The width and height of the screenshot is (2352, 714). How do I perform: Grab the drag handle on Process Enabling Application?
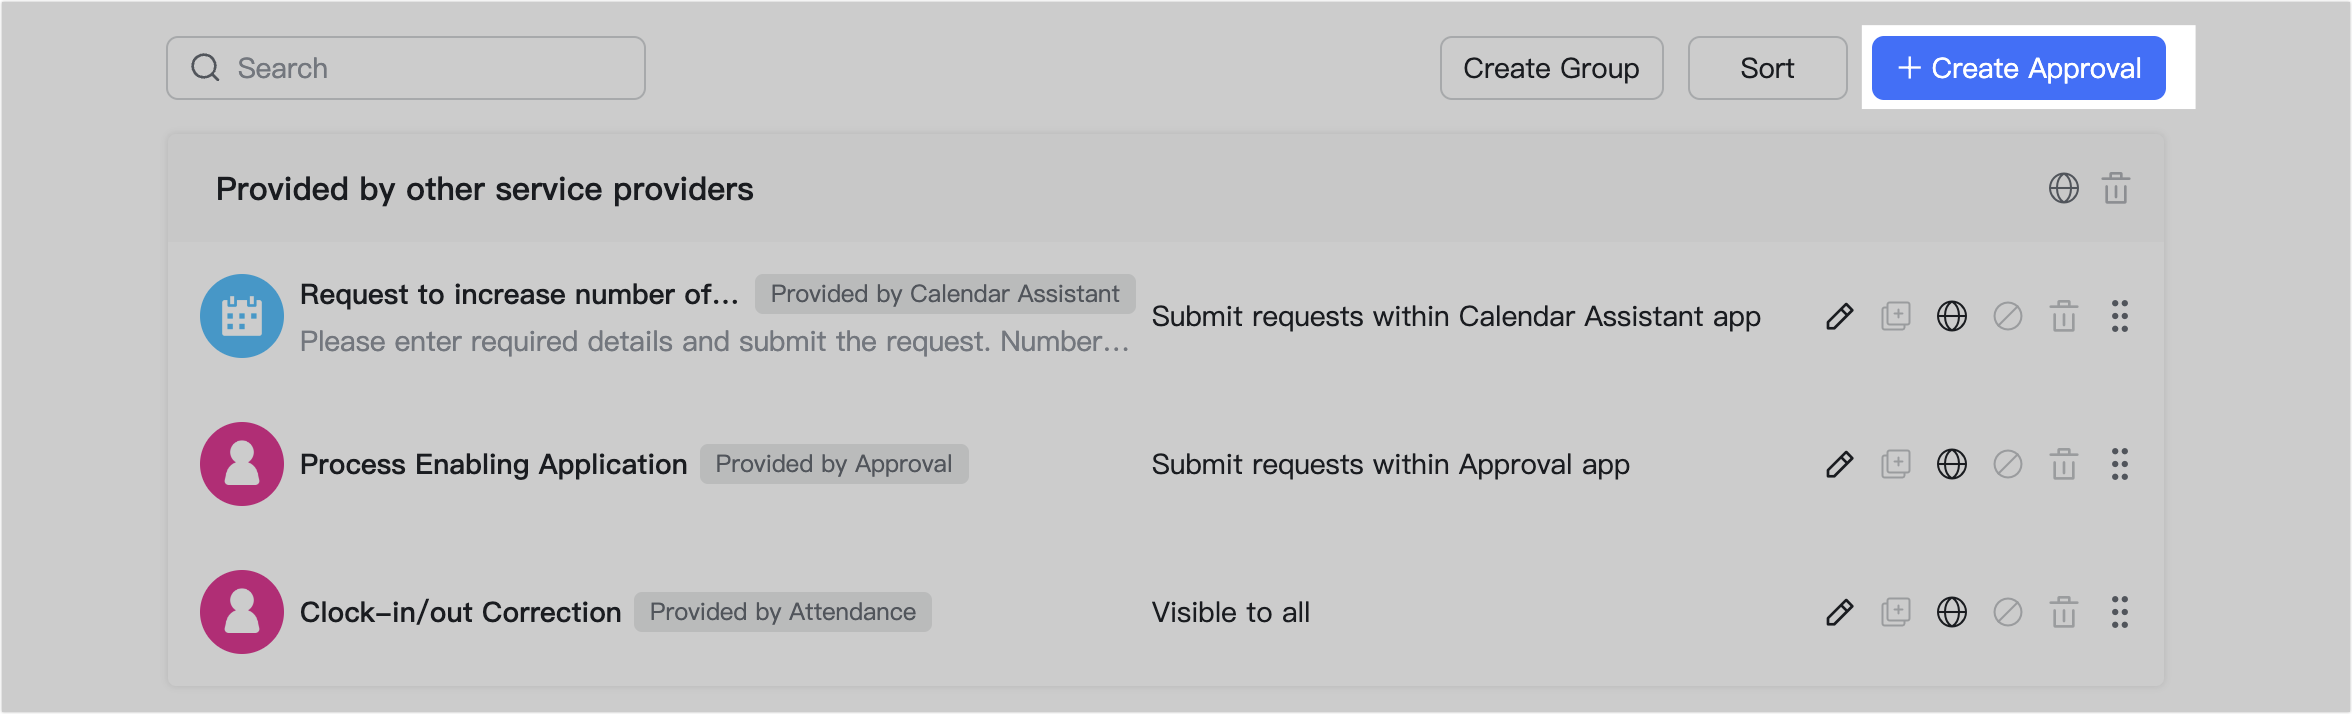click(x=2120, y=464)
